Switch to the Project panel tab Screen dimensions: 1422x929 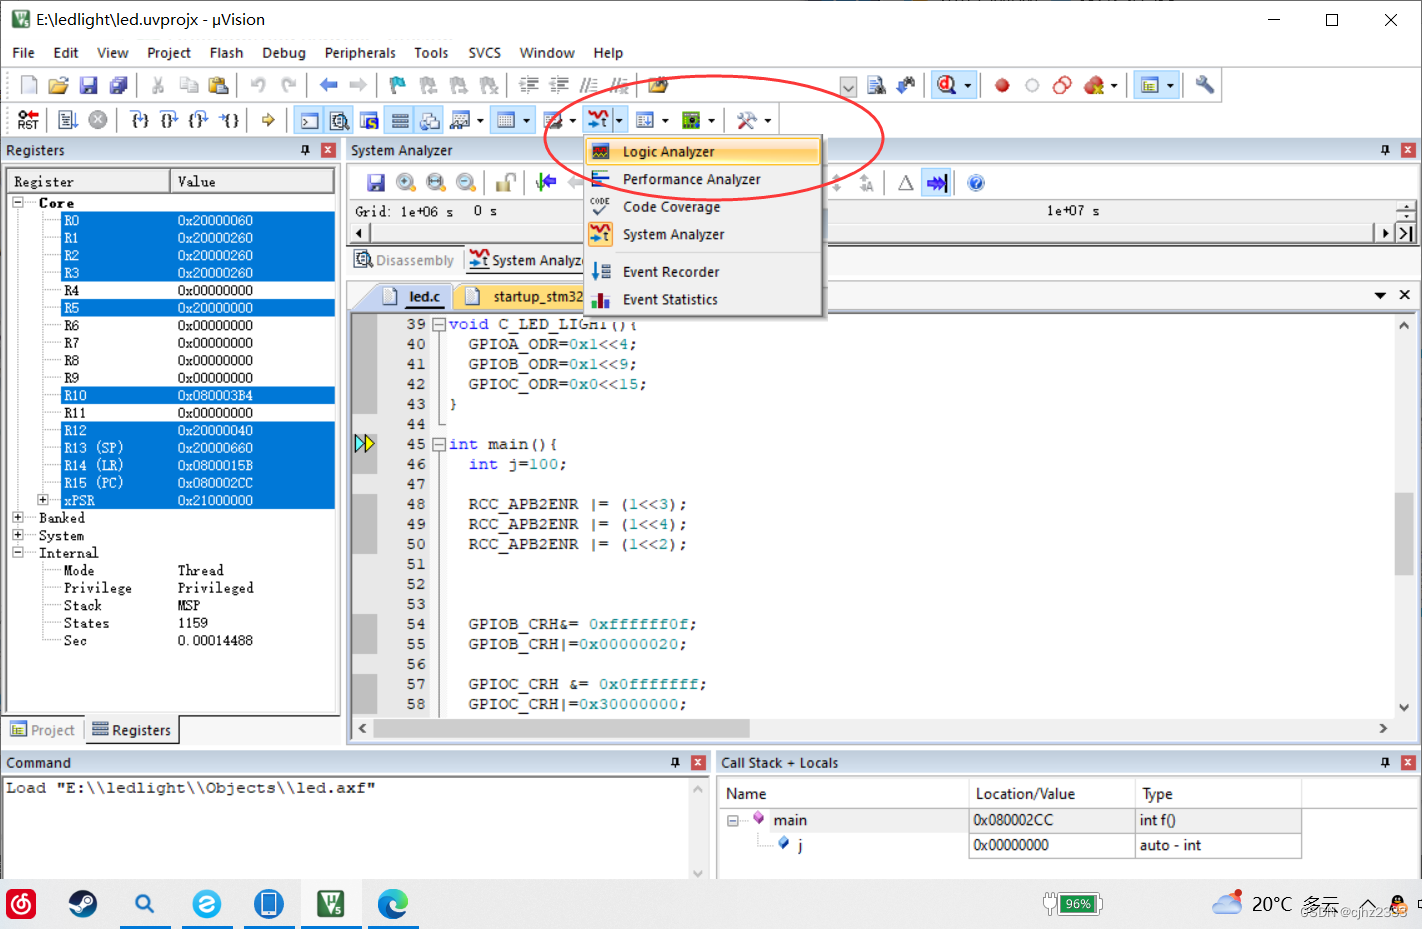tap(43, 730)
